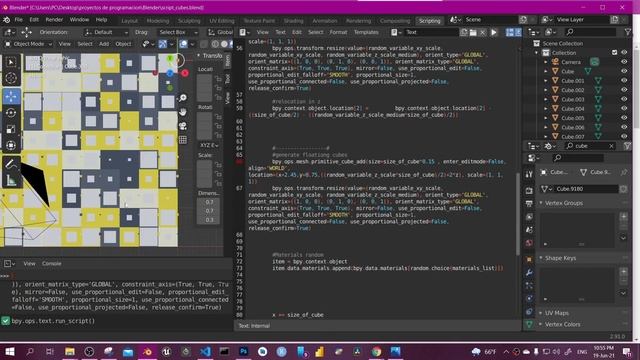The width and height of the screenshot is (640, 360).
Task: Click the outliner filter funnel icon
Action: coord(628,32)
